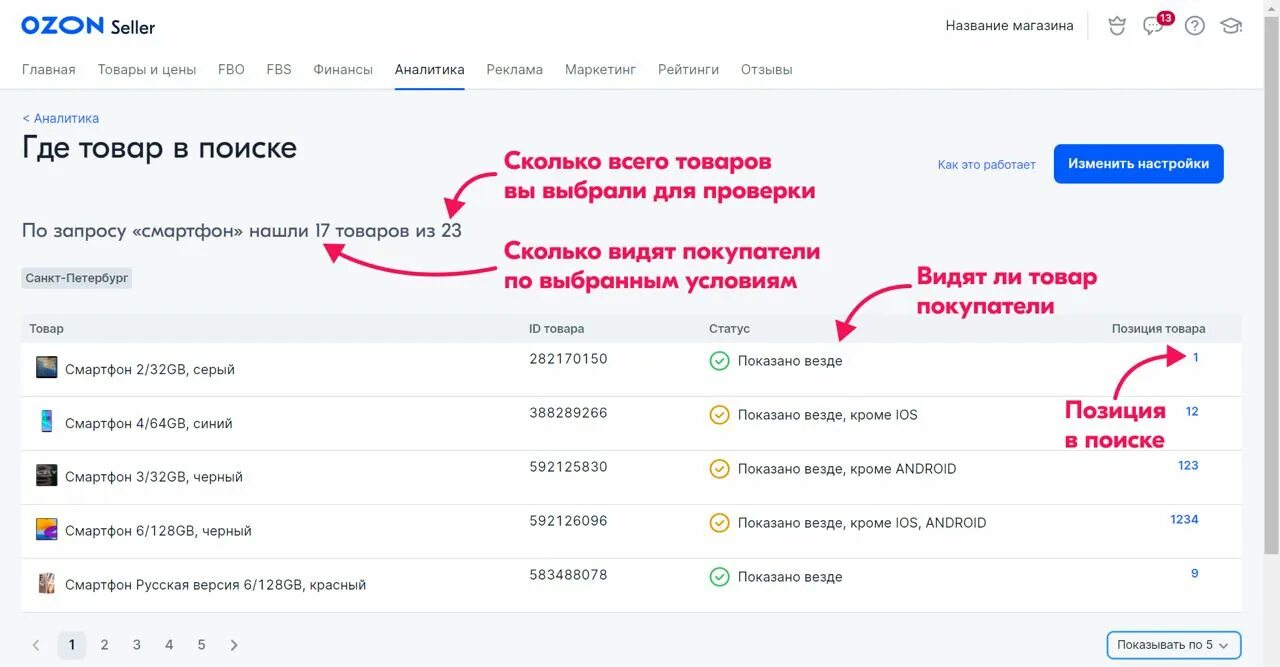Open the next page arrow in pagination
Image resolution: width=1280 pixels, height=667 pixels.
coord(234,644)
